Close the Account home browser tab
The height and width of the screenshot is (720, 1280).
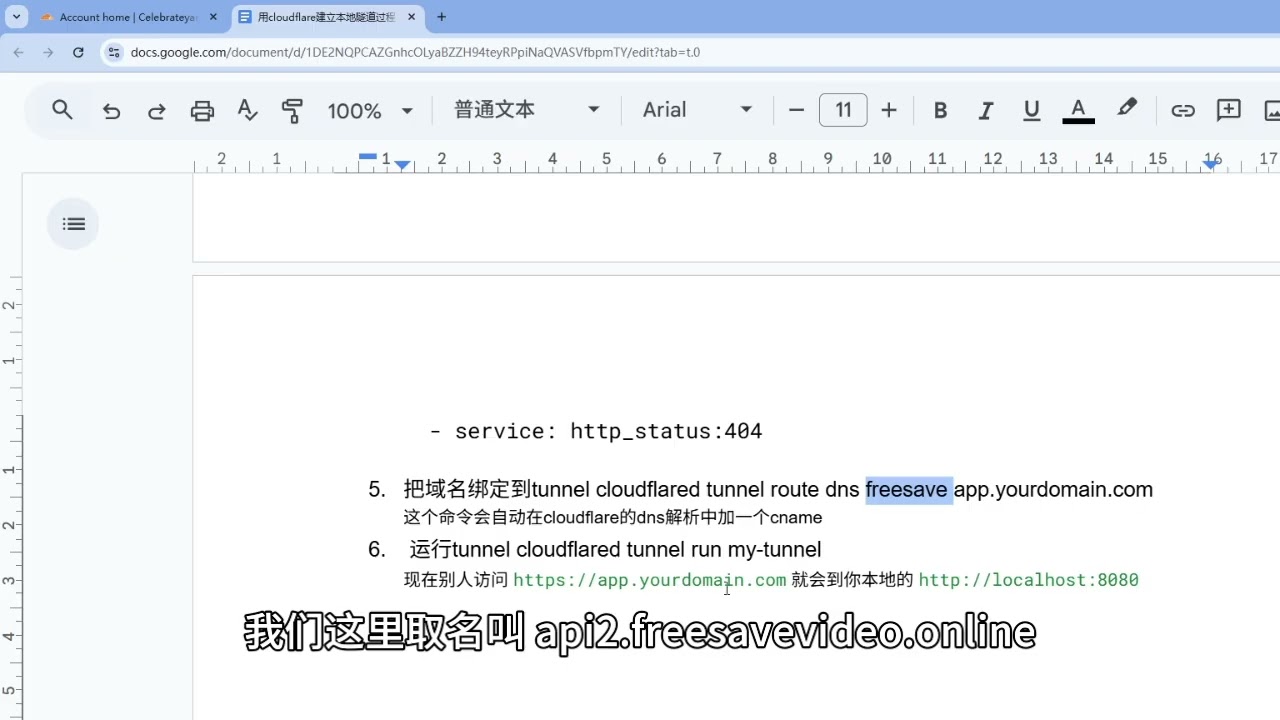pyautogui.click(x=213, y=17)
